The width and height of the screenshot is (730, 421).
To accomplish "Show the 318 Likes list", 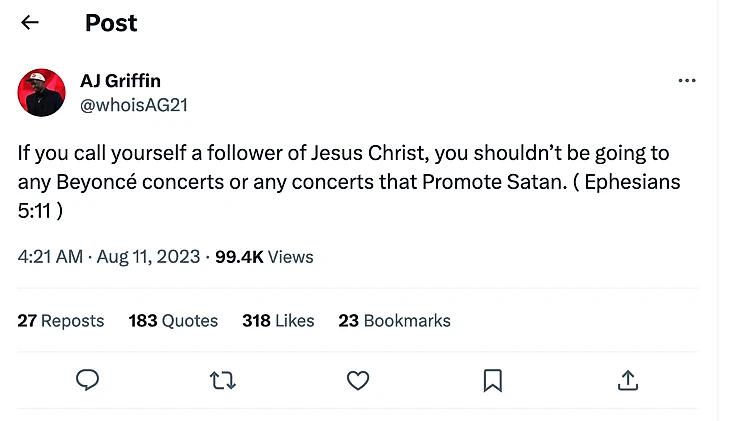I will coord(278,321).
